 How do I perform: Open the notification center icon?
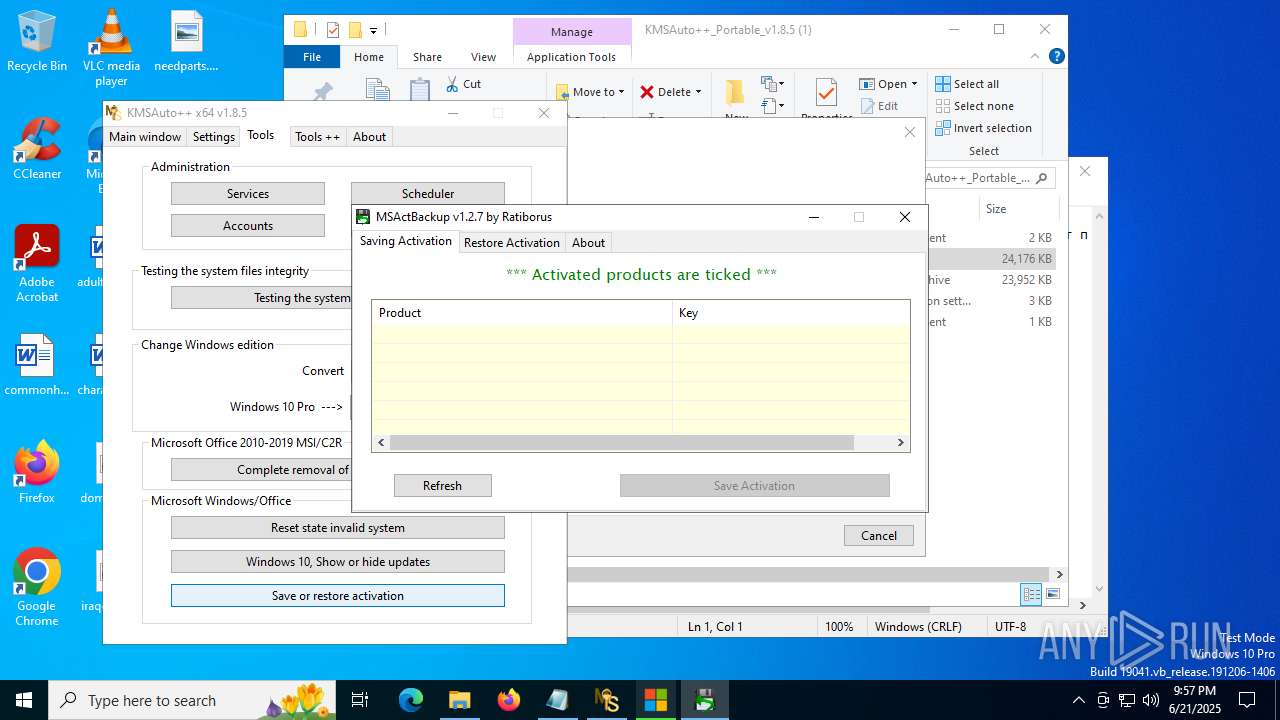1246,700
